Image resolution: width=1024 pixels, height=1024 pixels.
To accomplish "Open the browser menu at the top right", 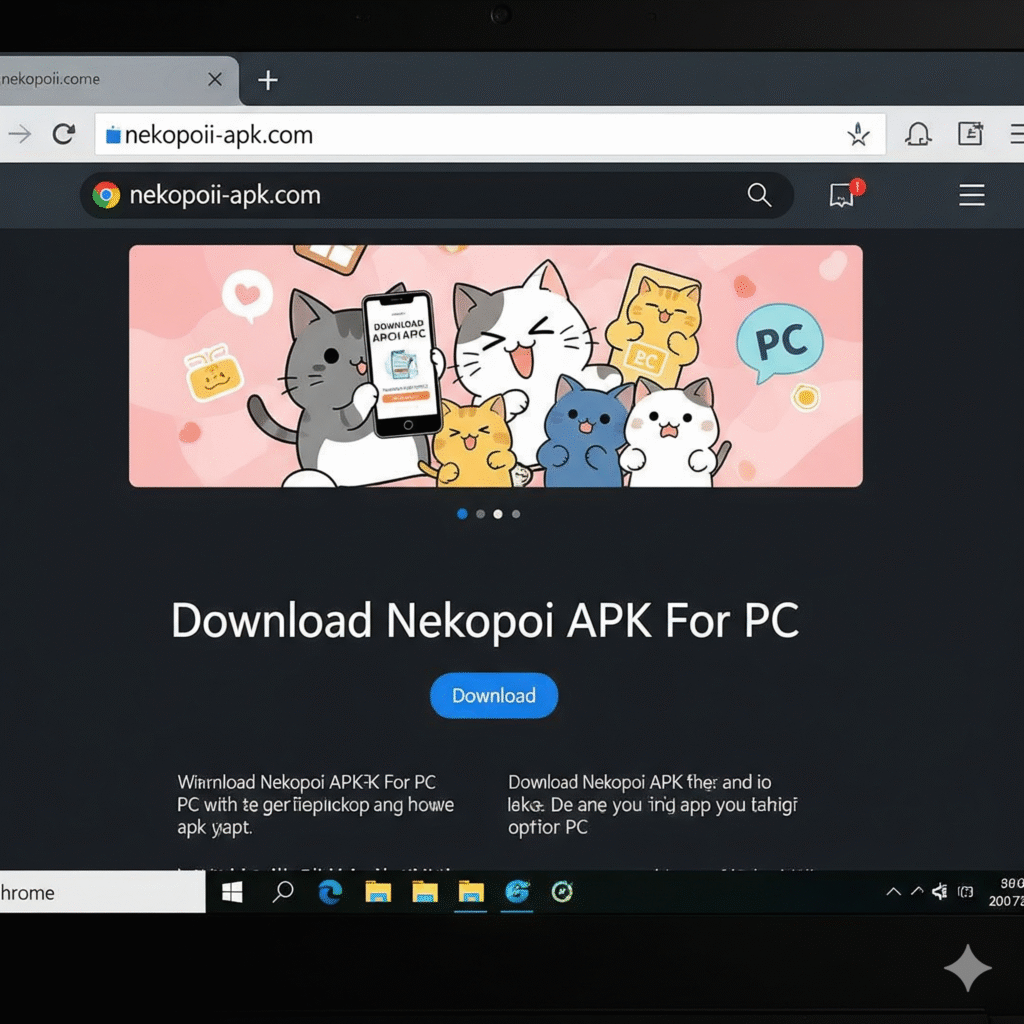I will [x=1018, y=133].
